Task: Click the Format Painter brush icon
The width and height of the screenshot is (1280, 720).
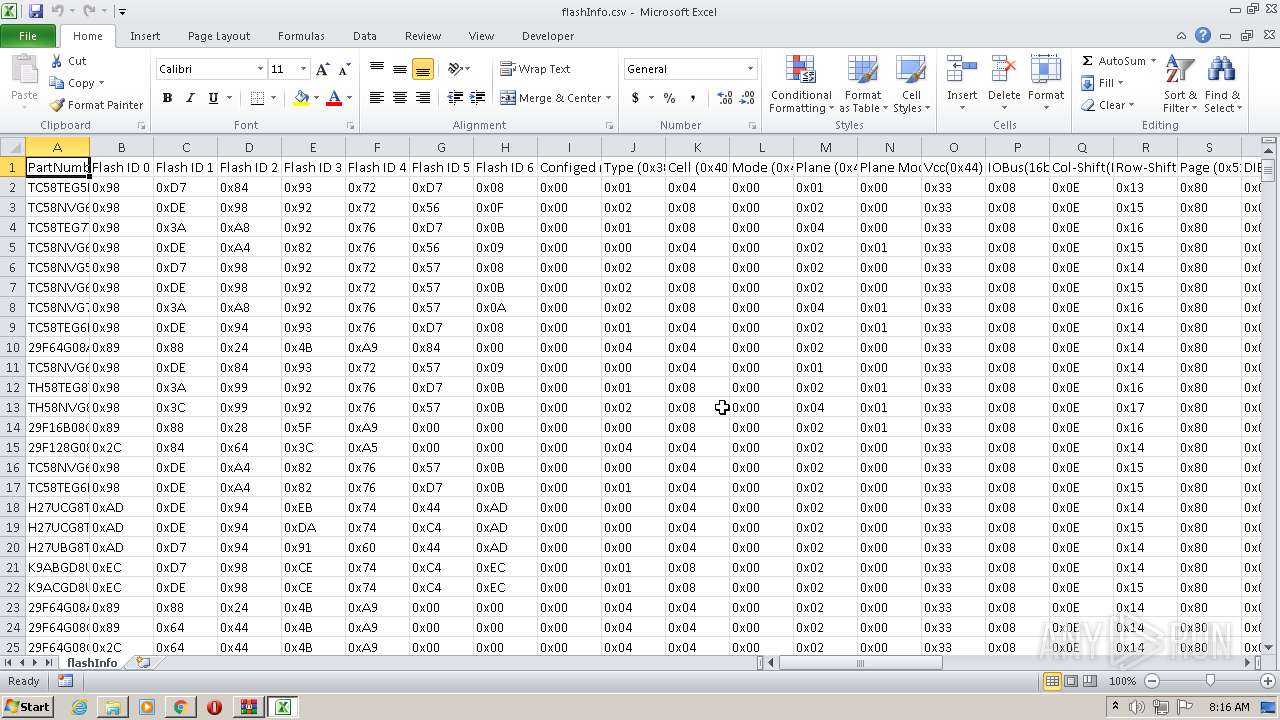Action: click(58, 105)
